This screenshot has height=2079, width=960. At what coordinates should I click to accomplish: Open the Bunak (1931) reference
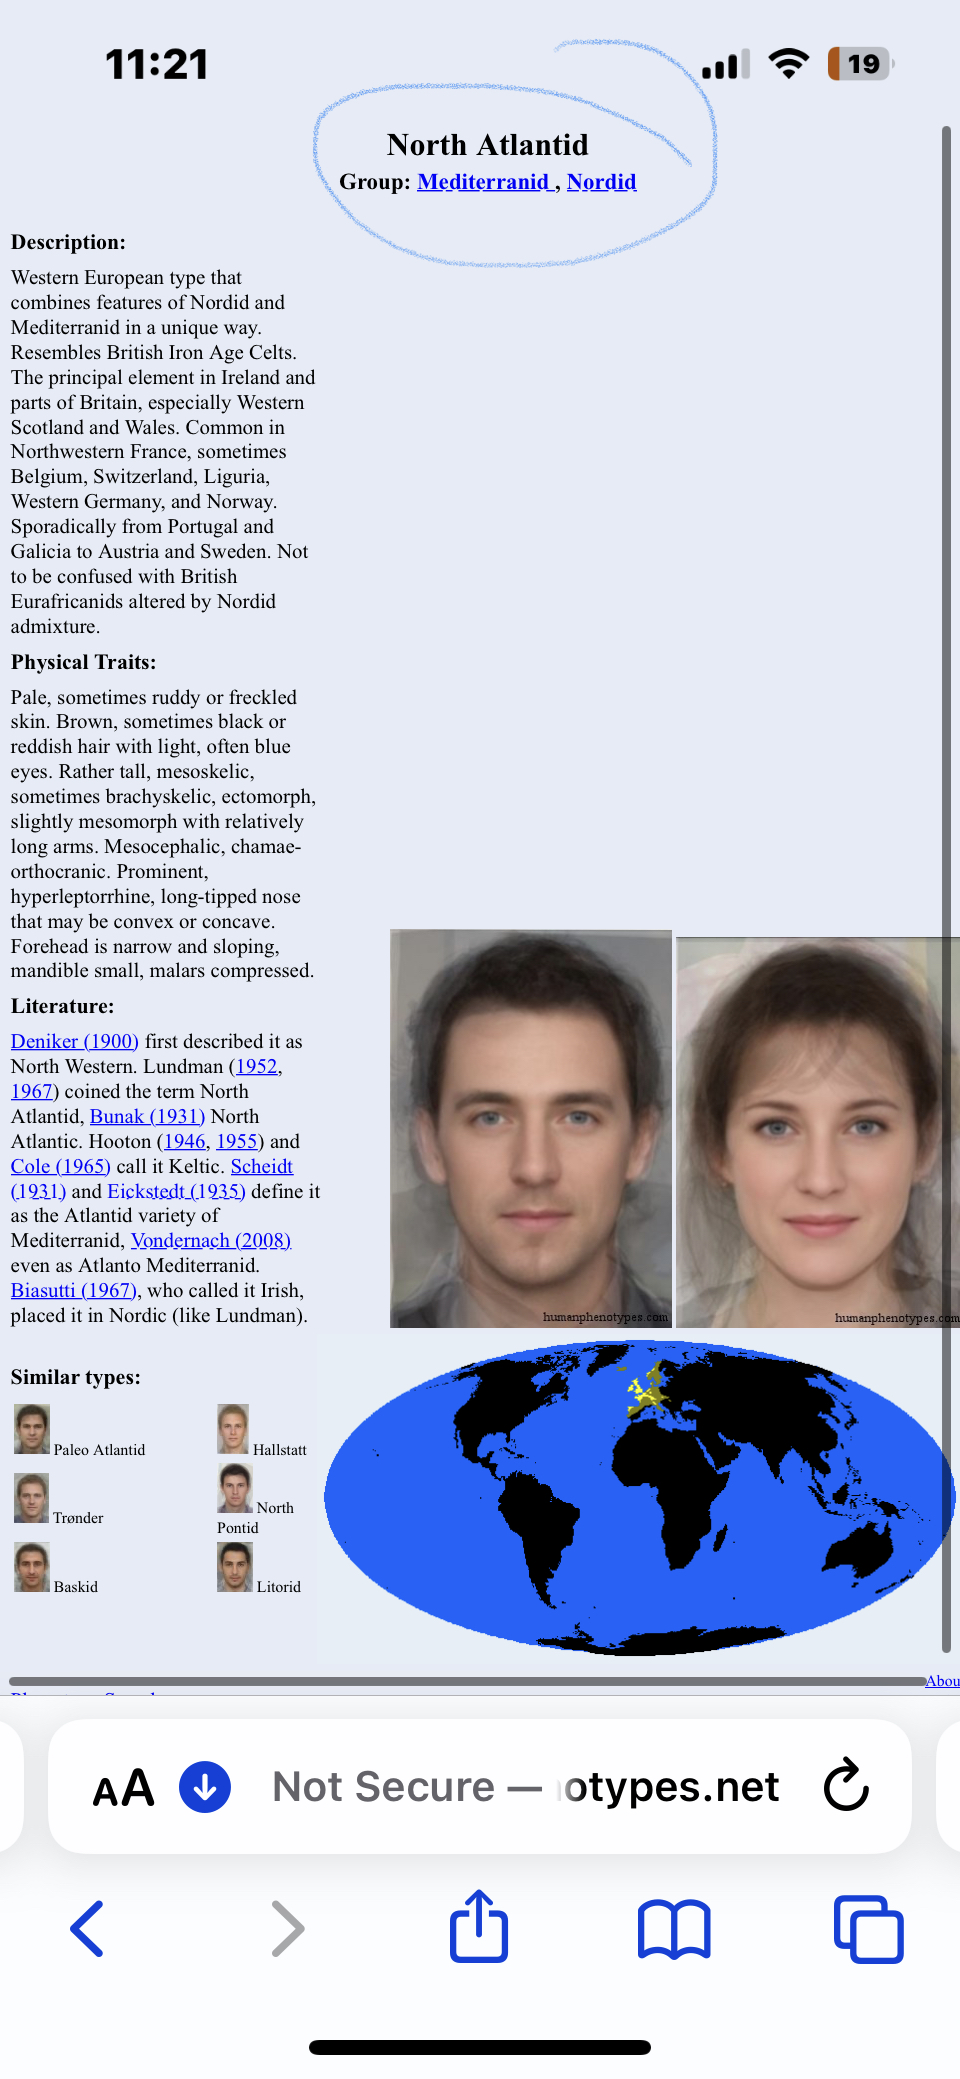coord(147,1116)
